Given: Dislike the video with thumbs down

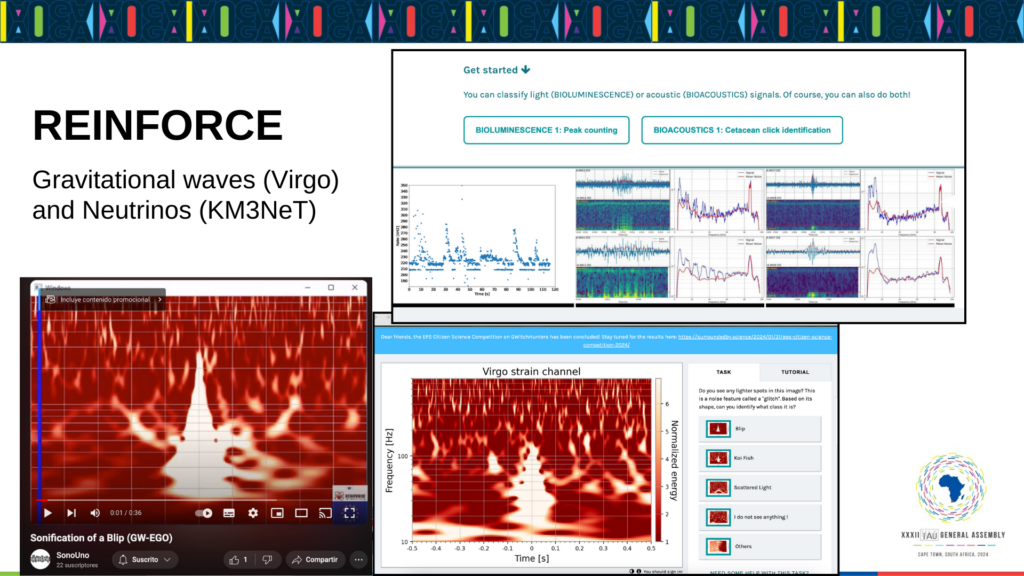Looking at the screenshot, I should pyautogui.click(x=267, y=560).
